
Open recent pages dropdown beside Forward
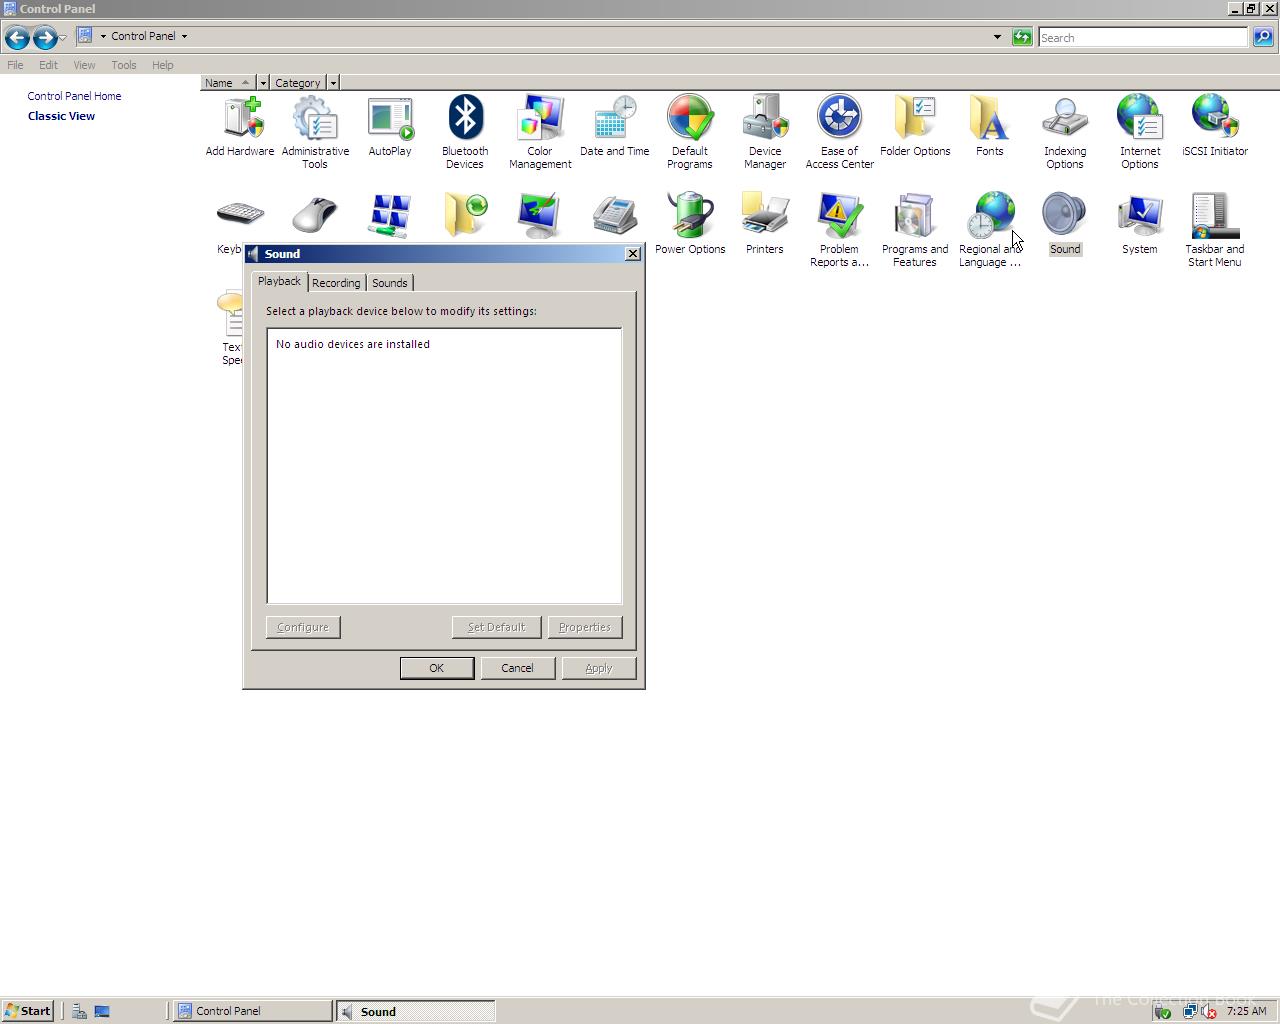pos(62,38)
